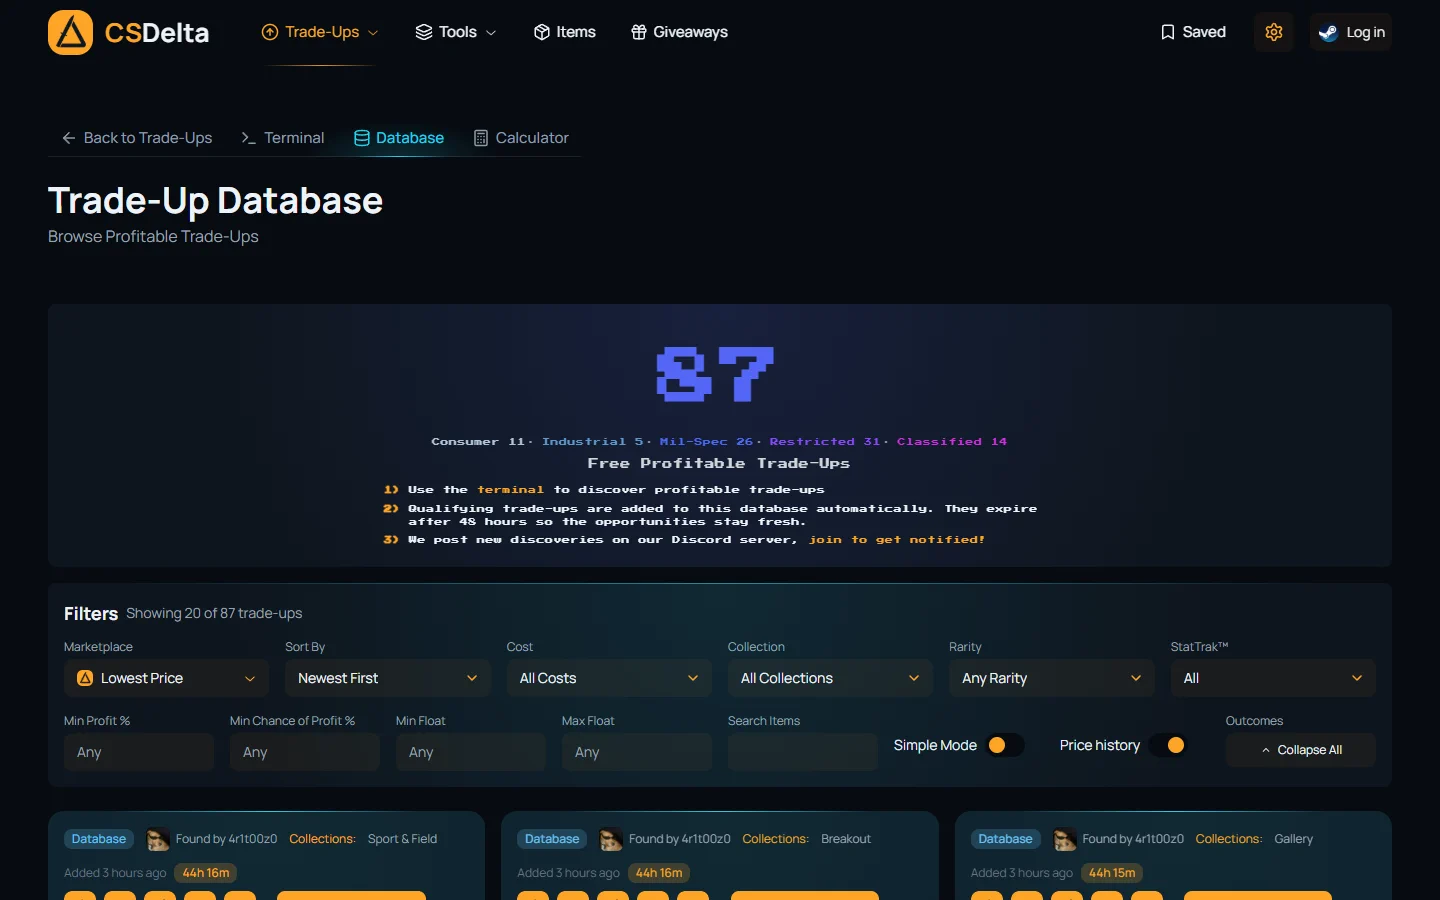1440x900 pixels.
Task: Click 4r1t00z0 avatar on Sport & Field card
Action: pyautogui.click(x=158, y=839)
